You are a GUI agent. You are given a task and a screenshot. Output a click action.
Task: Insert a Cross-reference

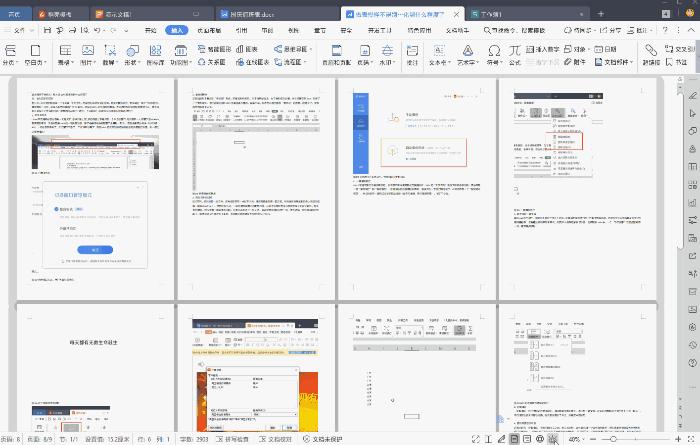click(x=680, y=49)
